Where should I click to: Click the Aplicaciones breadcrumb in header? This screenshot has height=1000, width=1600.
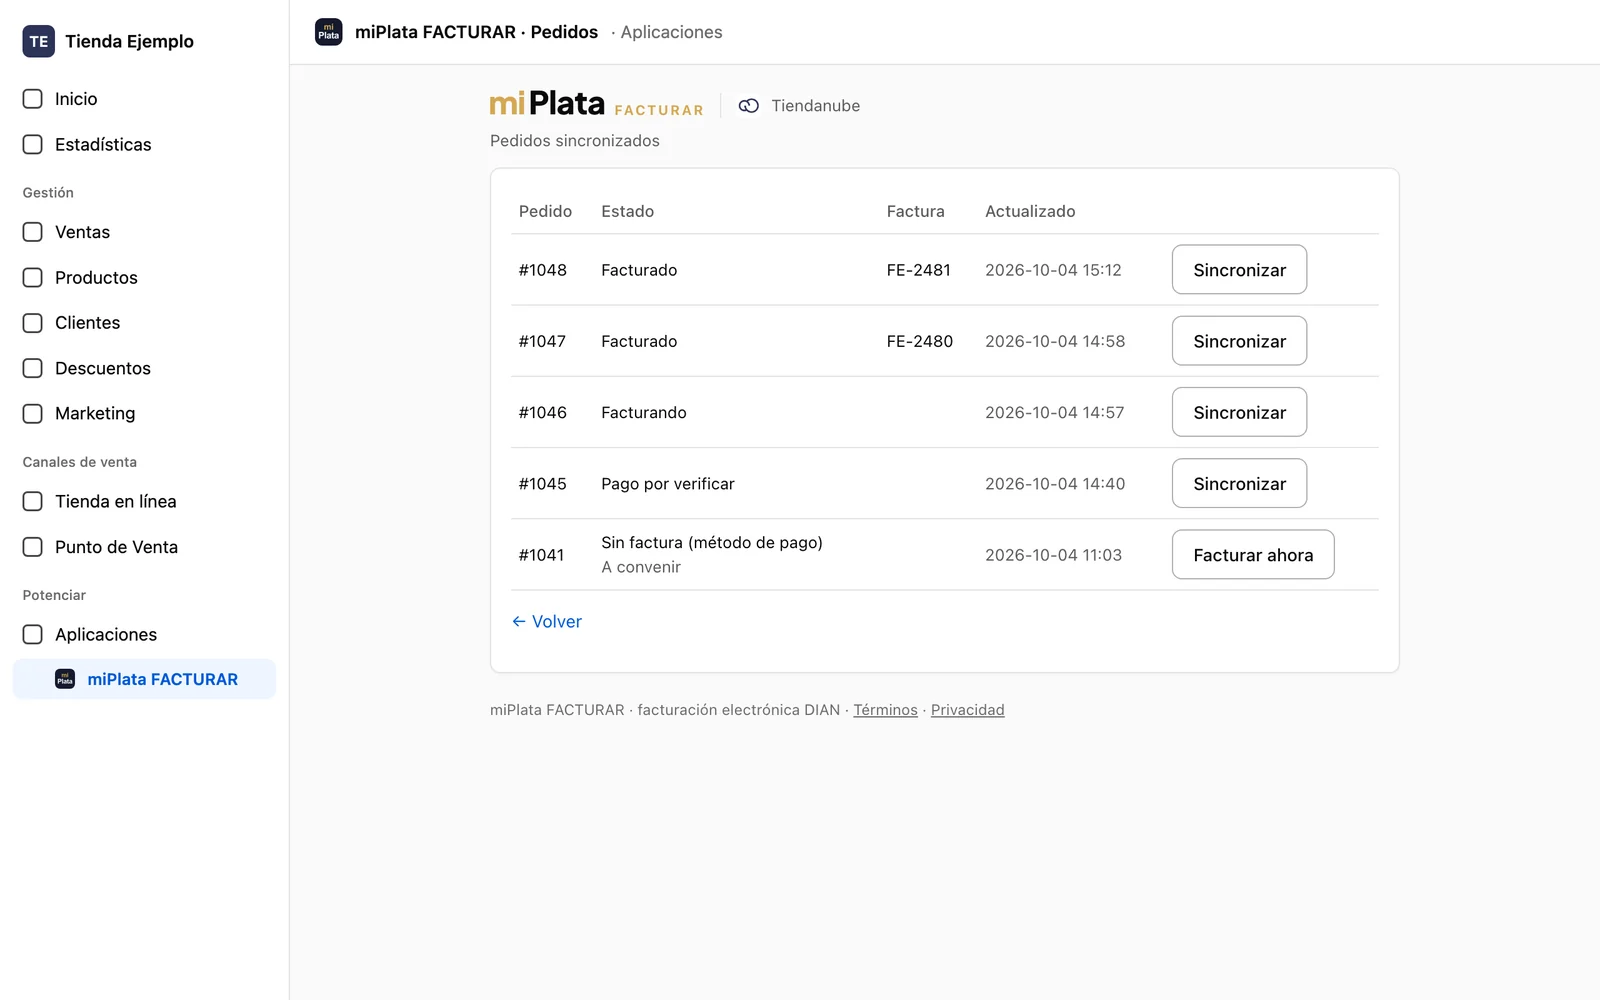click(671, 32)
